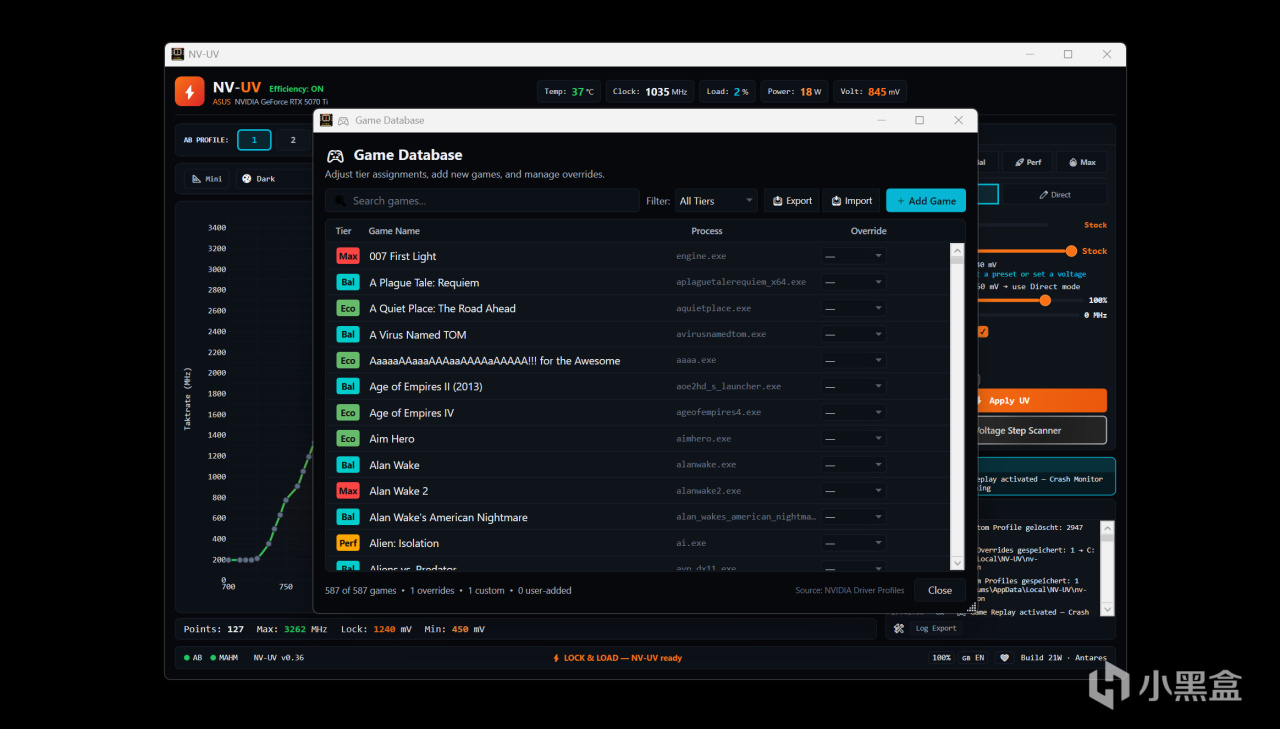The width and height of the screenshot is (1280, 729).
Task: Click the Stock voltage slider handle
Action: pyautogui.click(x=1071, y=251)
